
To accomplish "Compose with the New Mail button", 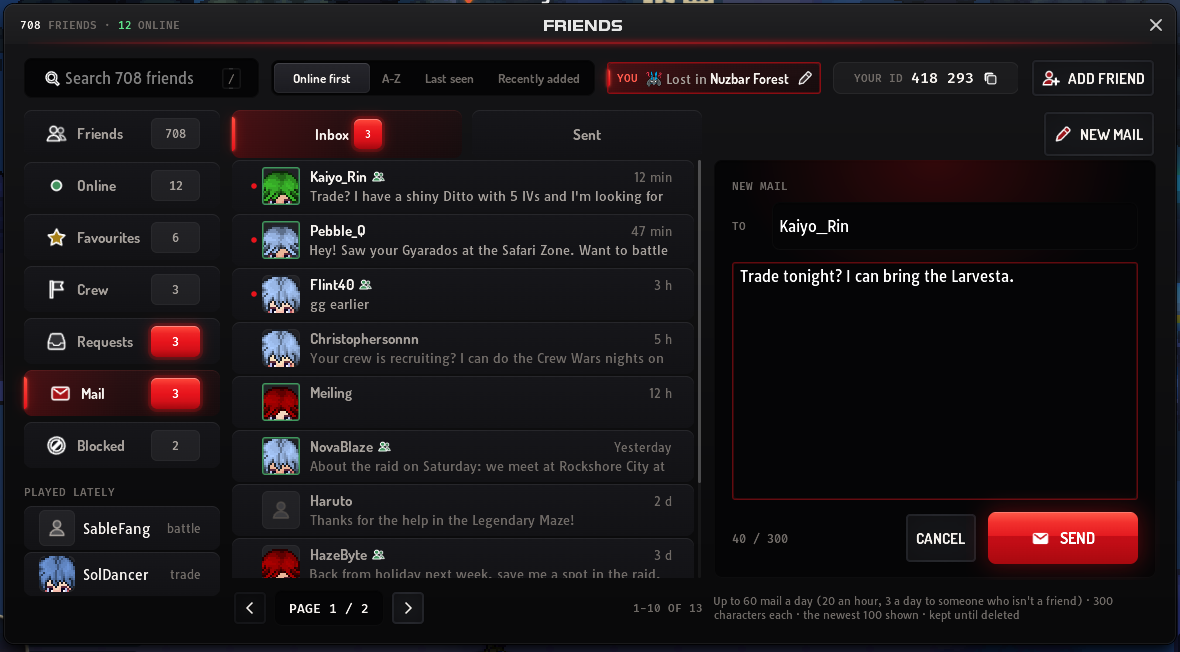I will click(1099, 135).
